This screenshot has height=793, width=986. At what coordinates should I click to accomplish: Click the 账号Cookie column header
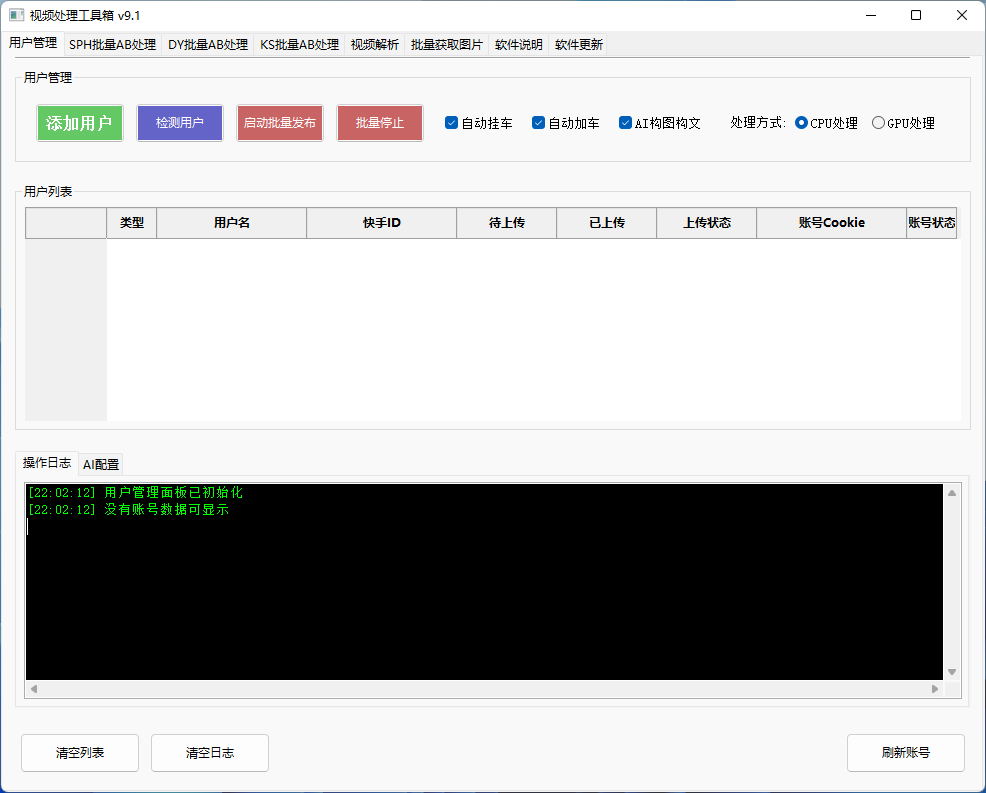pyautogui.click(x=831, y=223)
